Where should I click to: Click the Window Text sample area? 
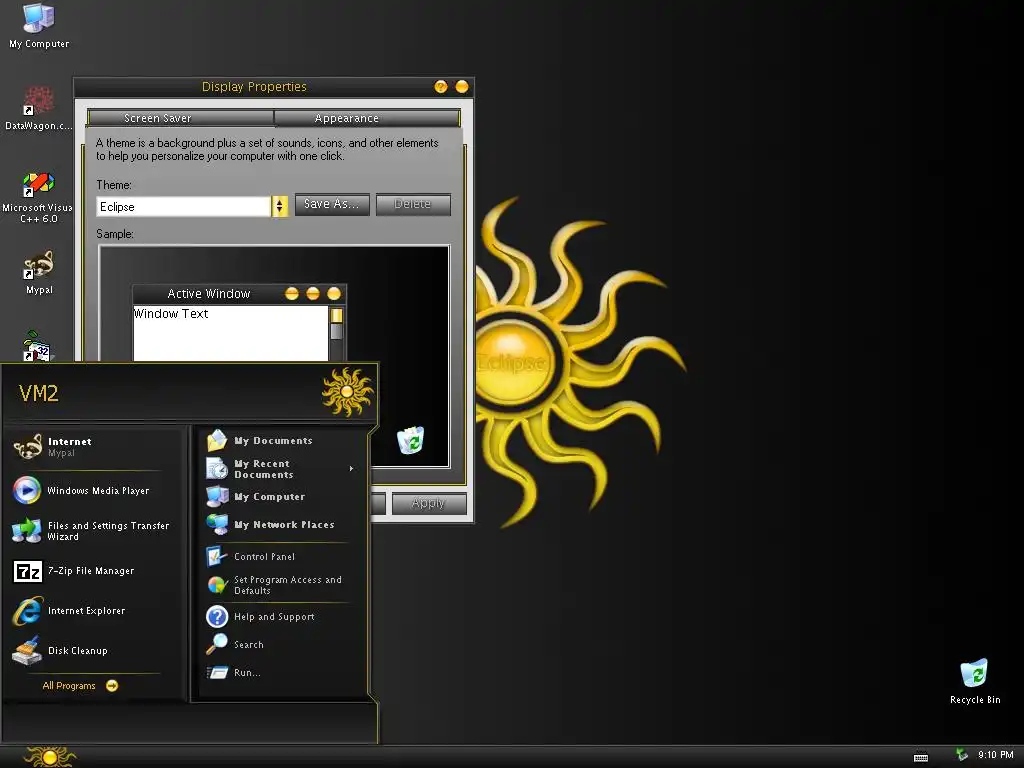point(230,333)
